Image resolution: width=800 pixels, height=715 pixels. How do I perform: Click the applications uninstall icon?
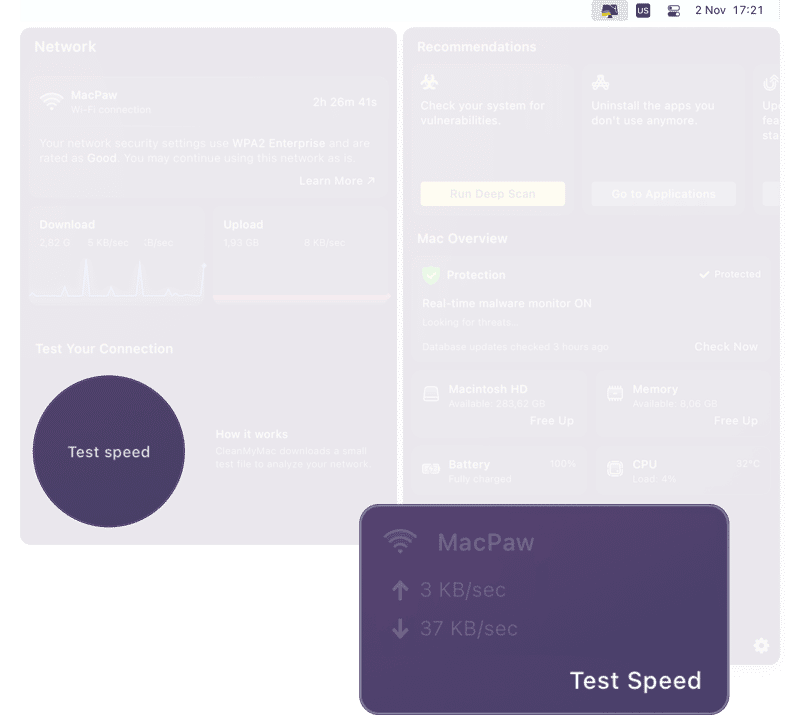[600, 82]
